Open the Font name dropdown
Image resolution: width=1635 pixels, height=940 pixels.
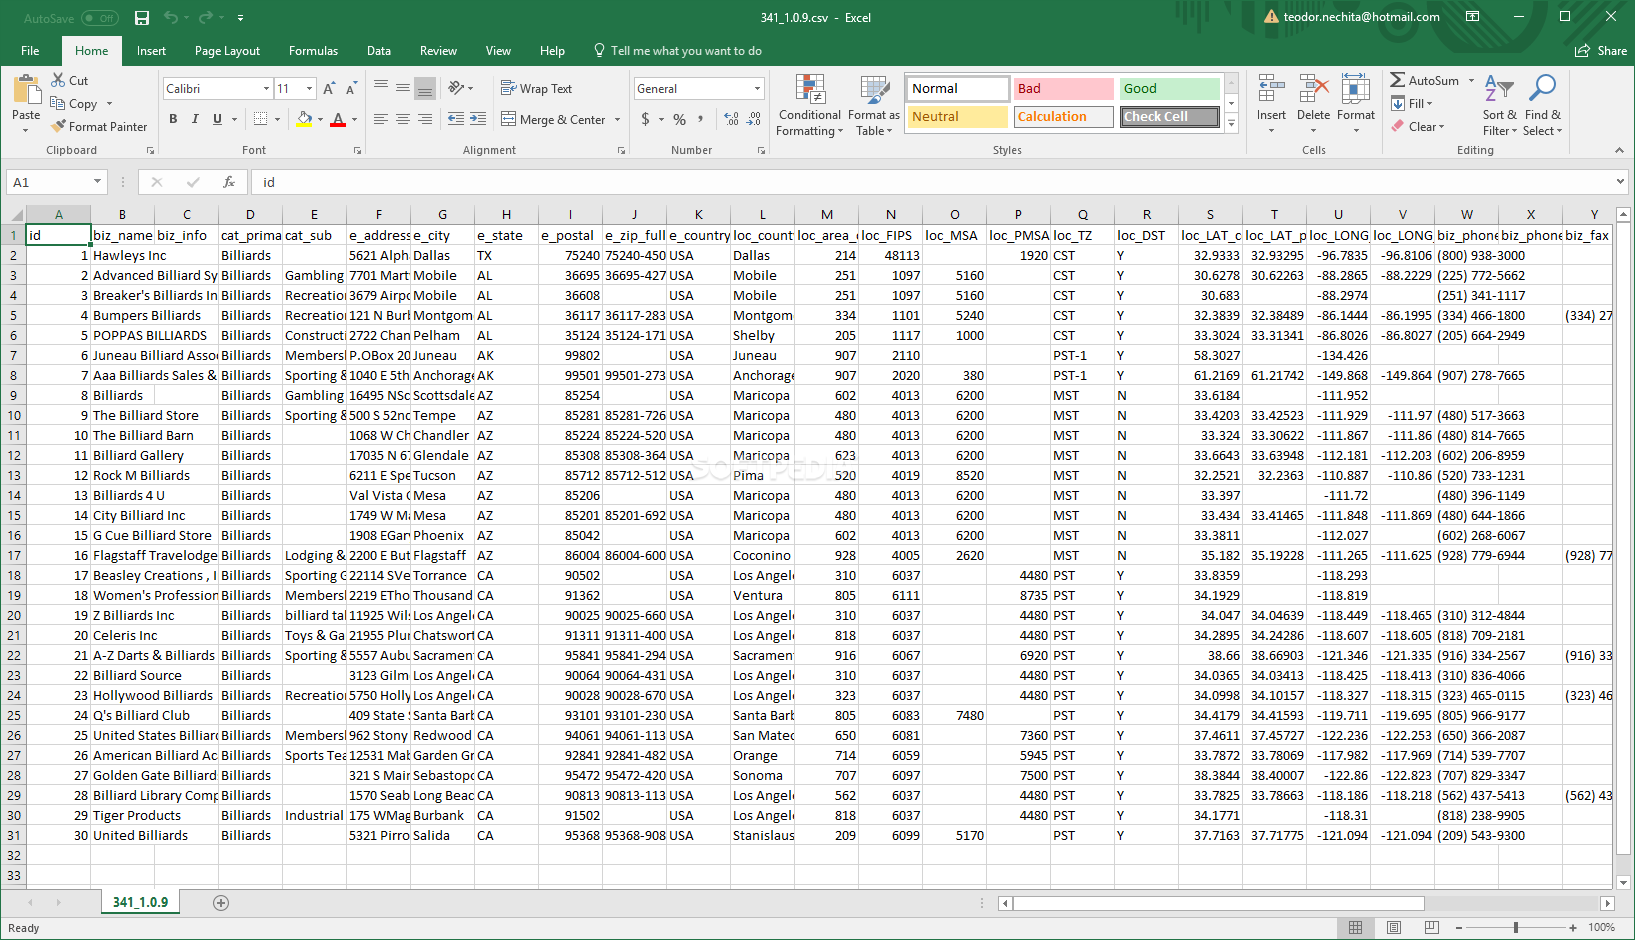point(266,89)
